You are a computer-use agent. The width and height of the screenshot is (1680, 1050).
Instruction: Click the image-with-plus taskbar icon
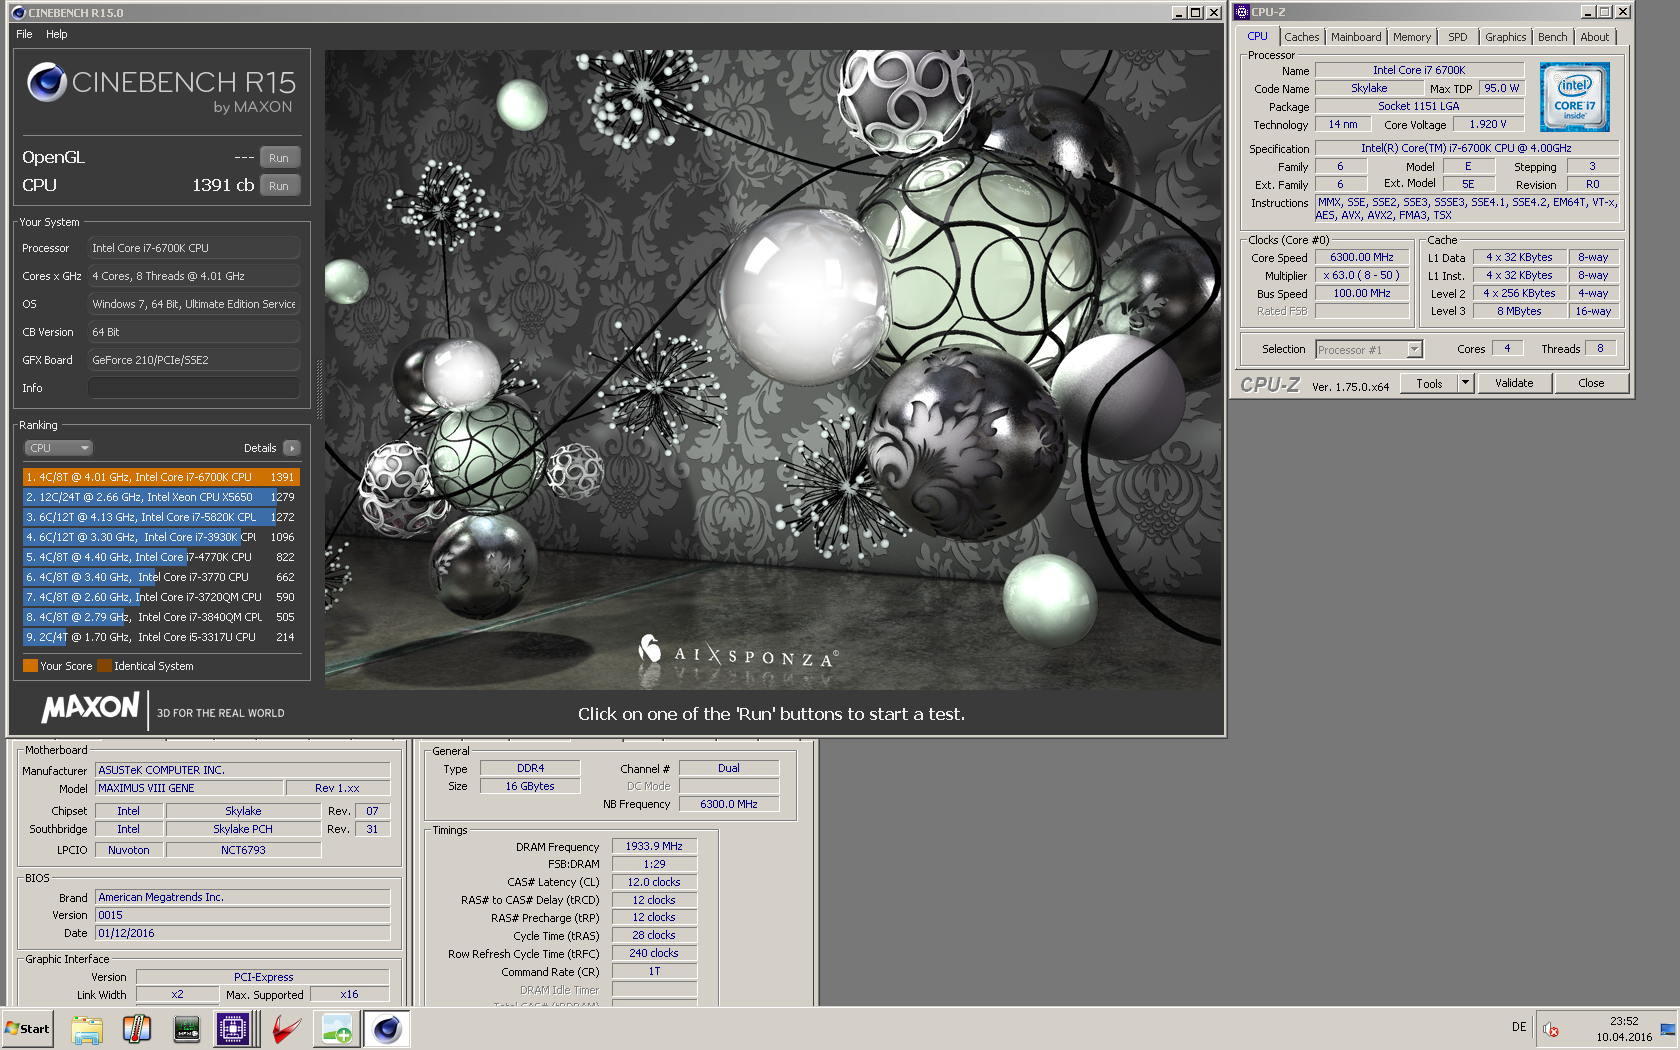click(x=337, y=1029)
